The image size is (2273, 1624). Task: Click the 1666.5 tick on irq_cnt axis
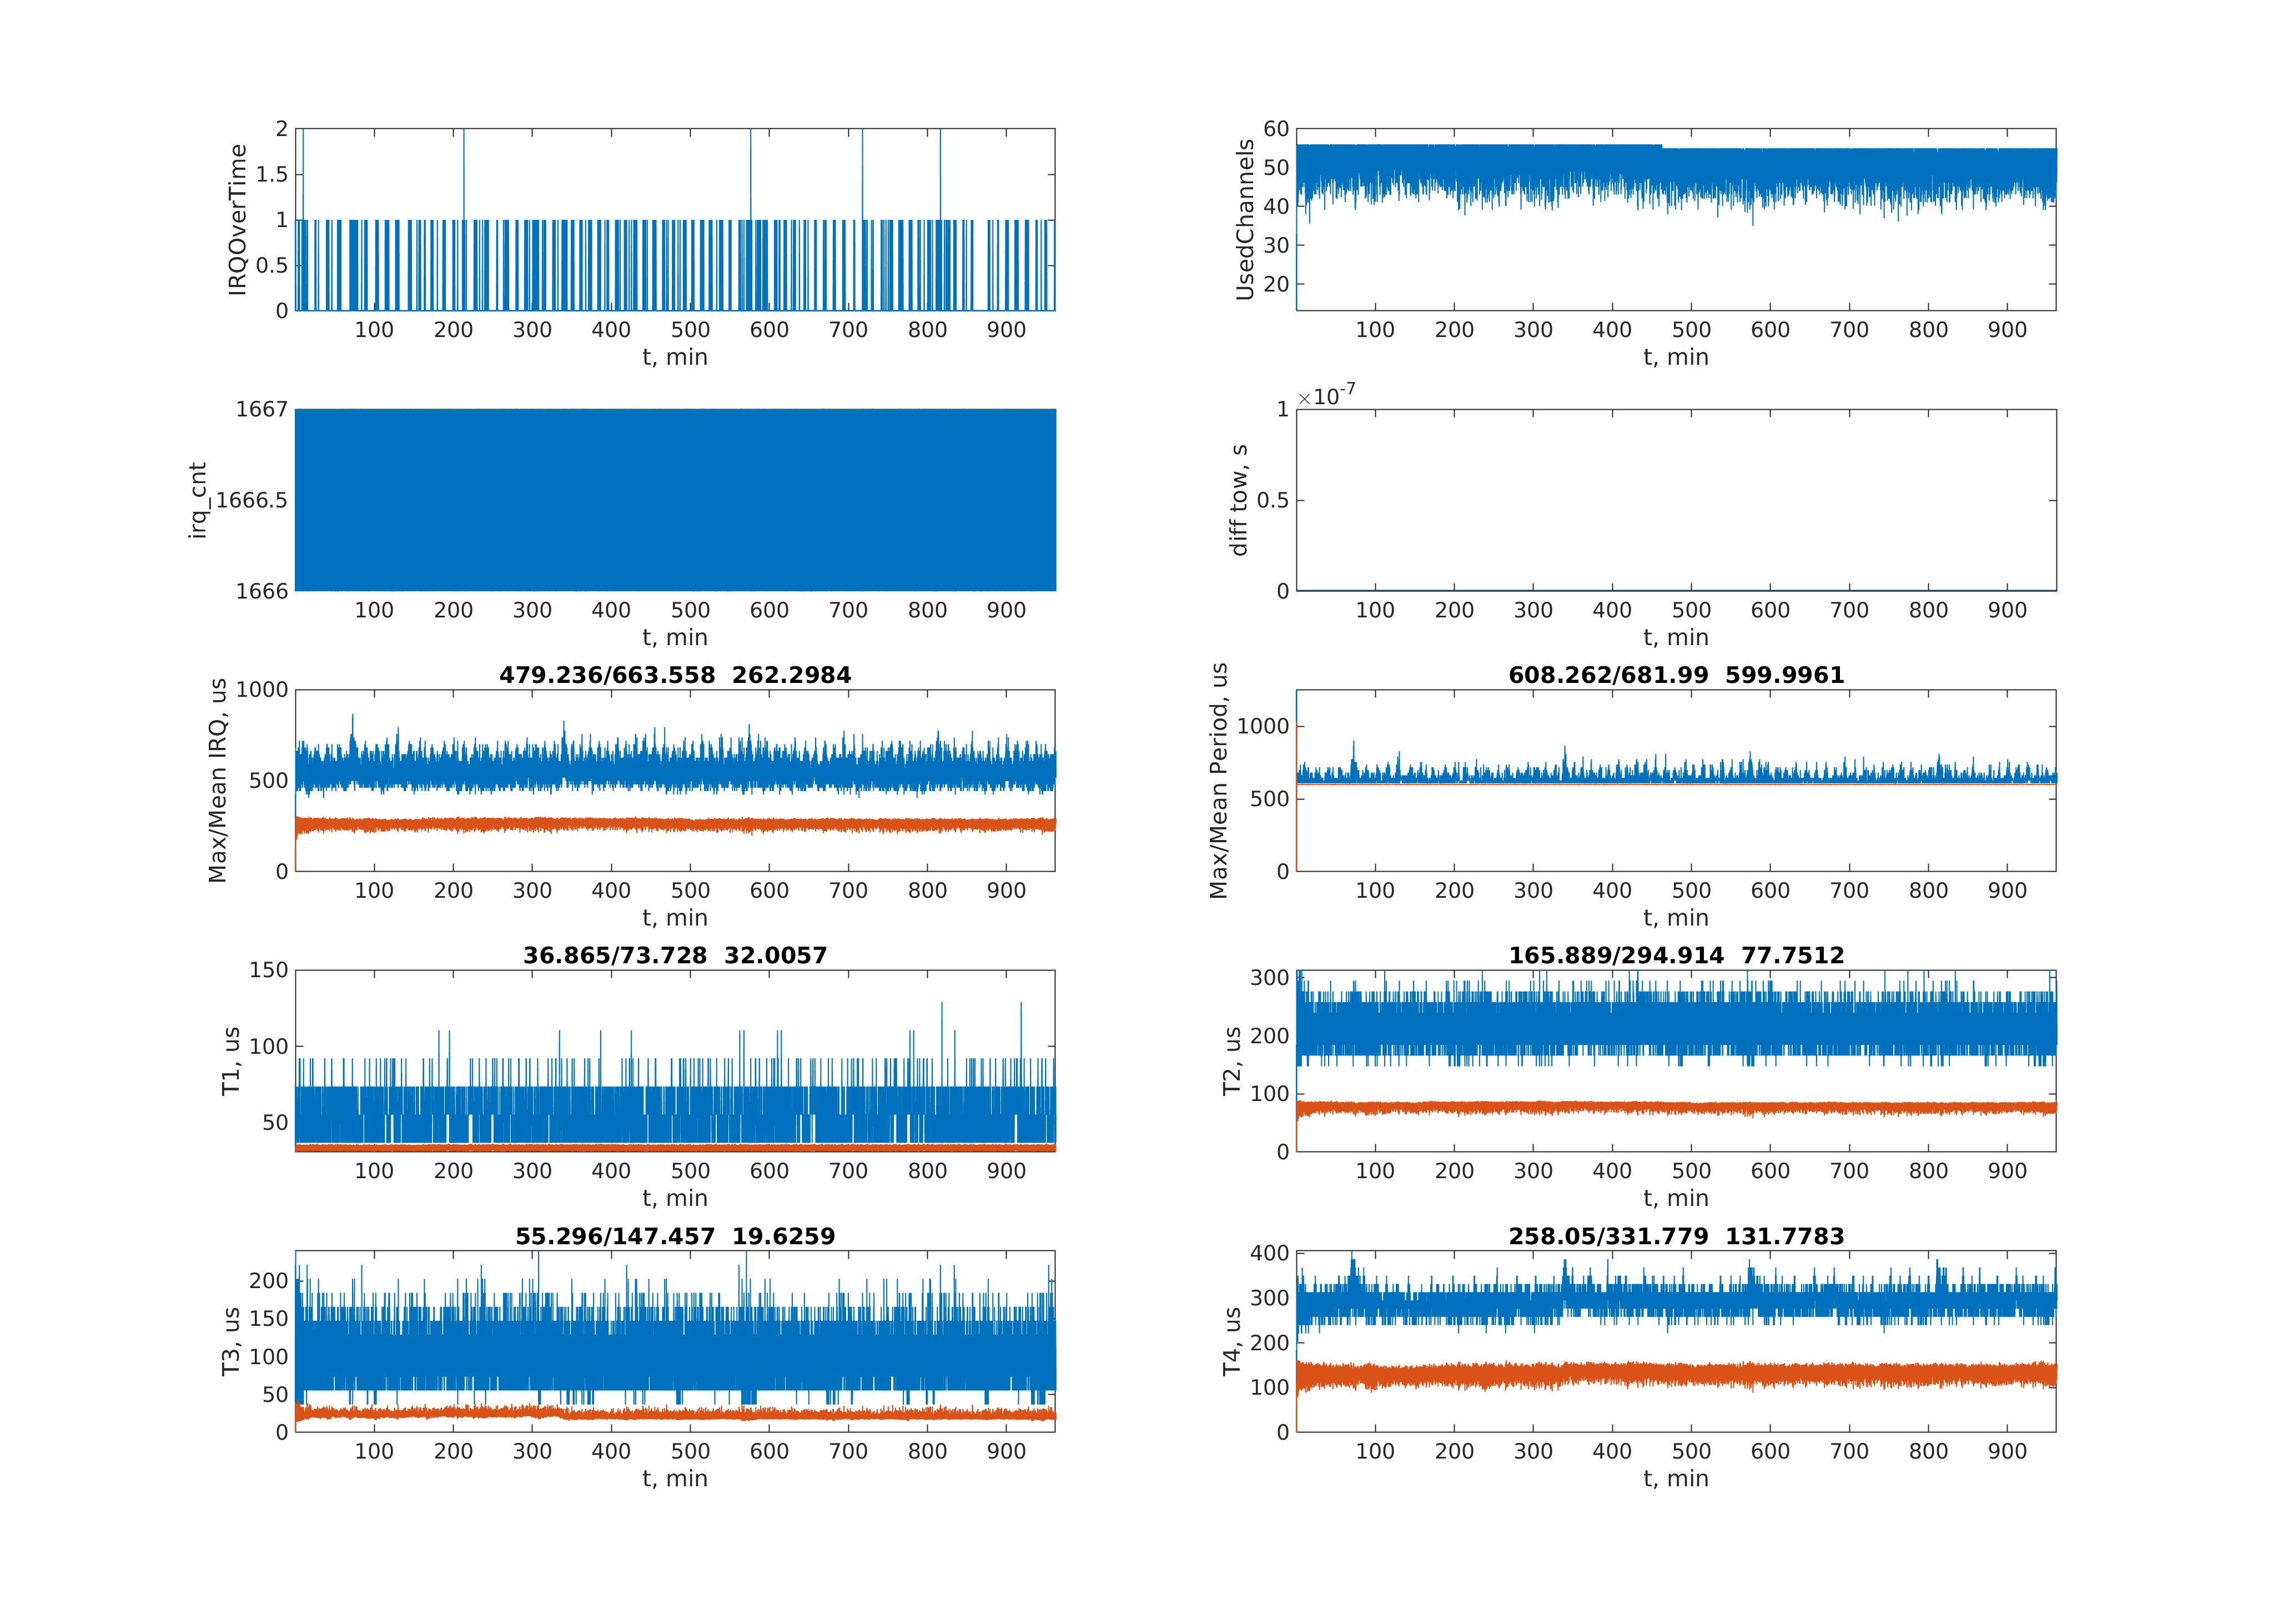(251, 500)
